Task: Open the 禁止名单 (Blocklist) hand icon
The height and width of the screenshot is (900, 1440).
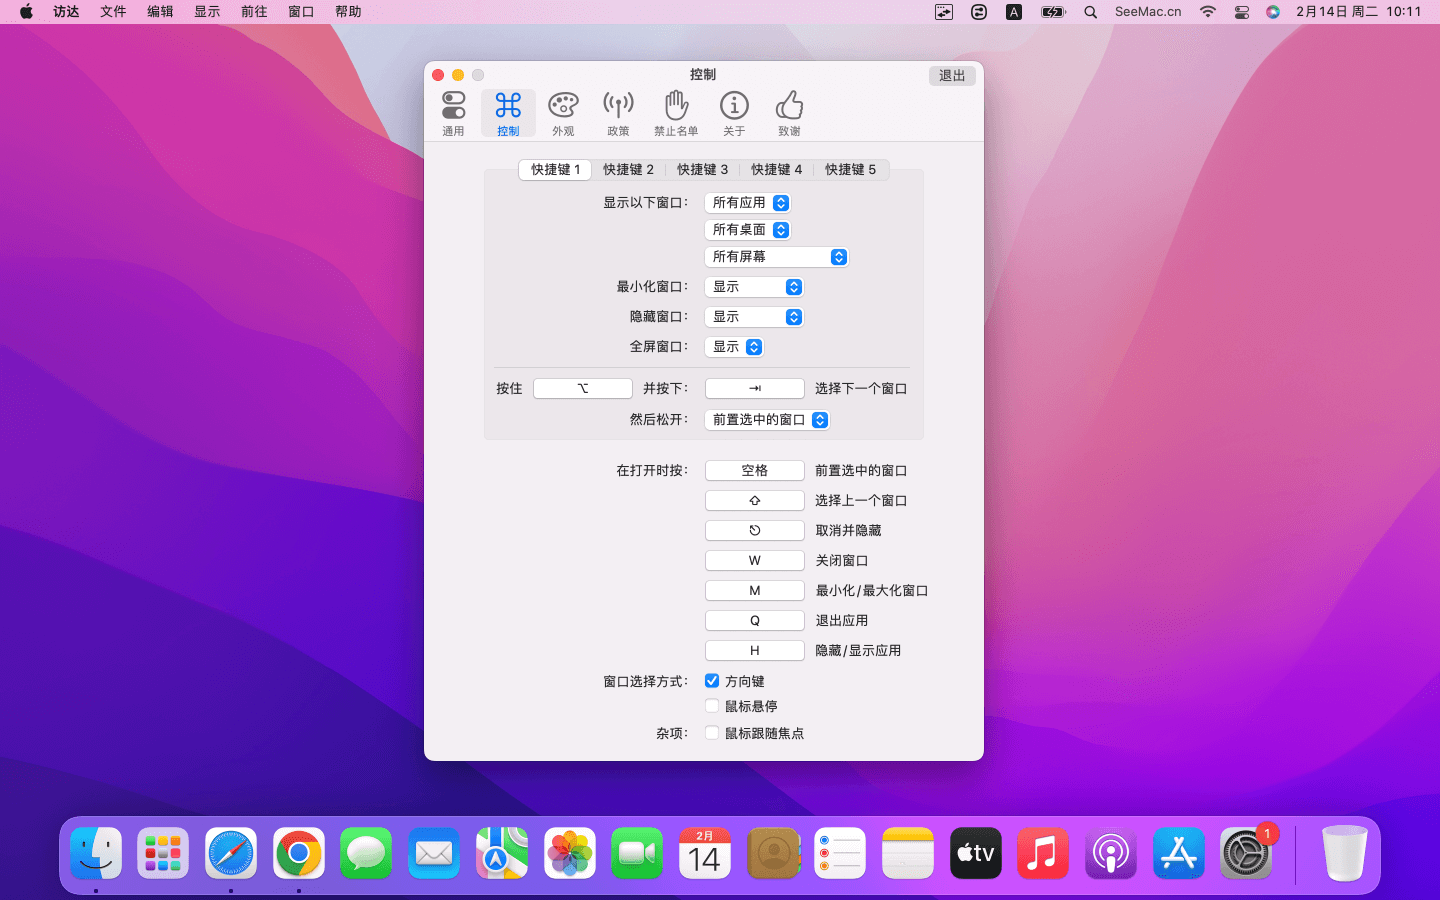Action: tap(676, 112)
